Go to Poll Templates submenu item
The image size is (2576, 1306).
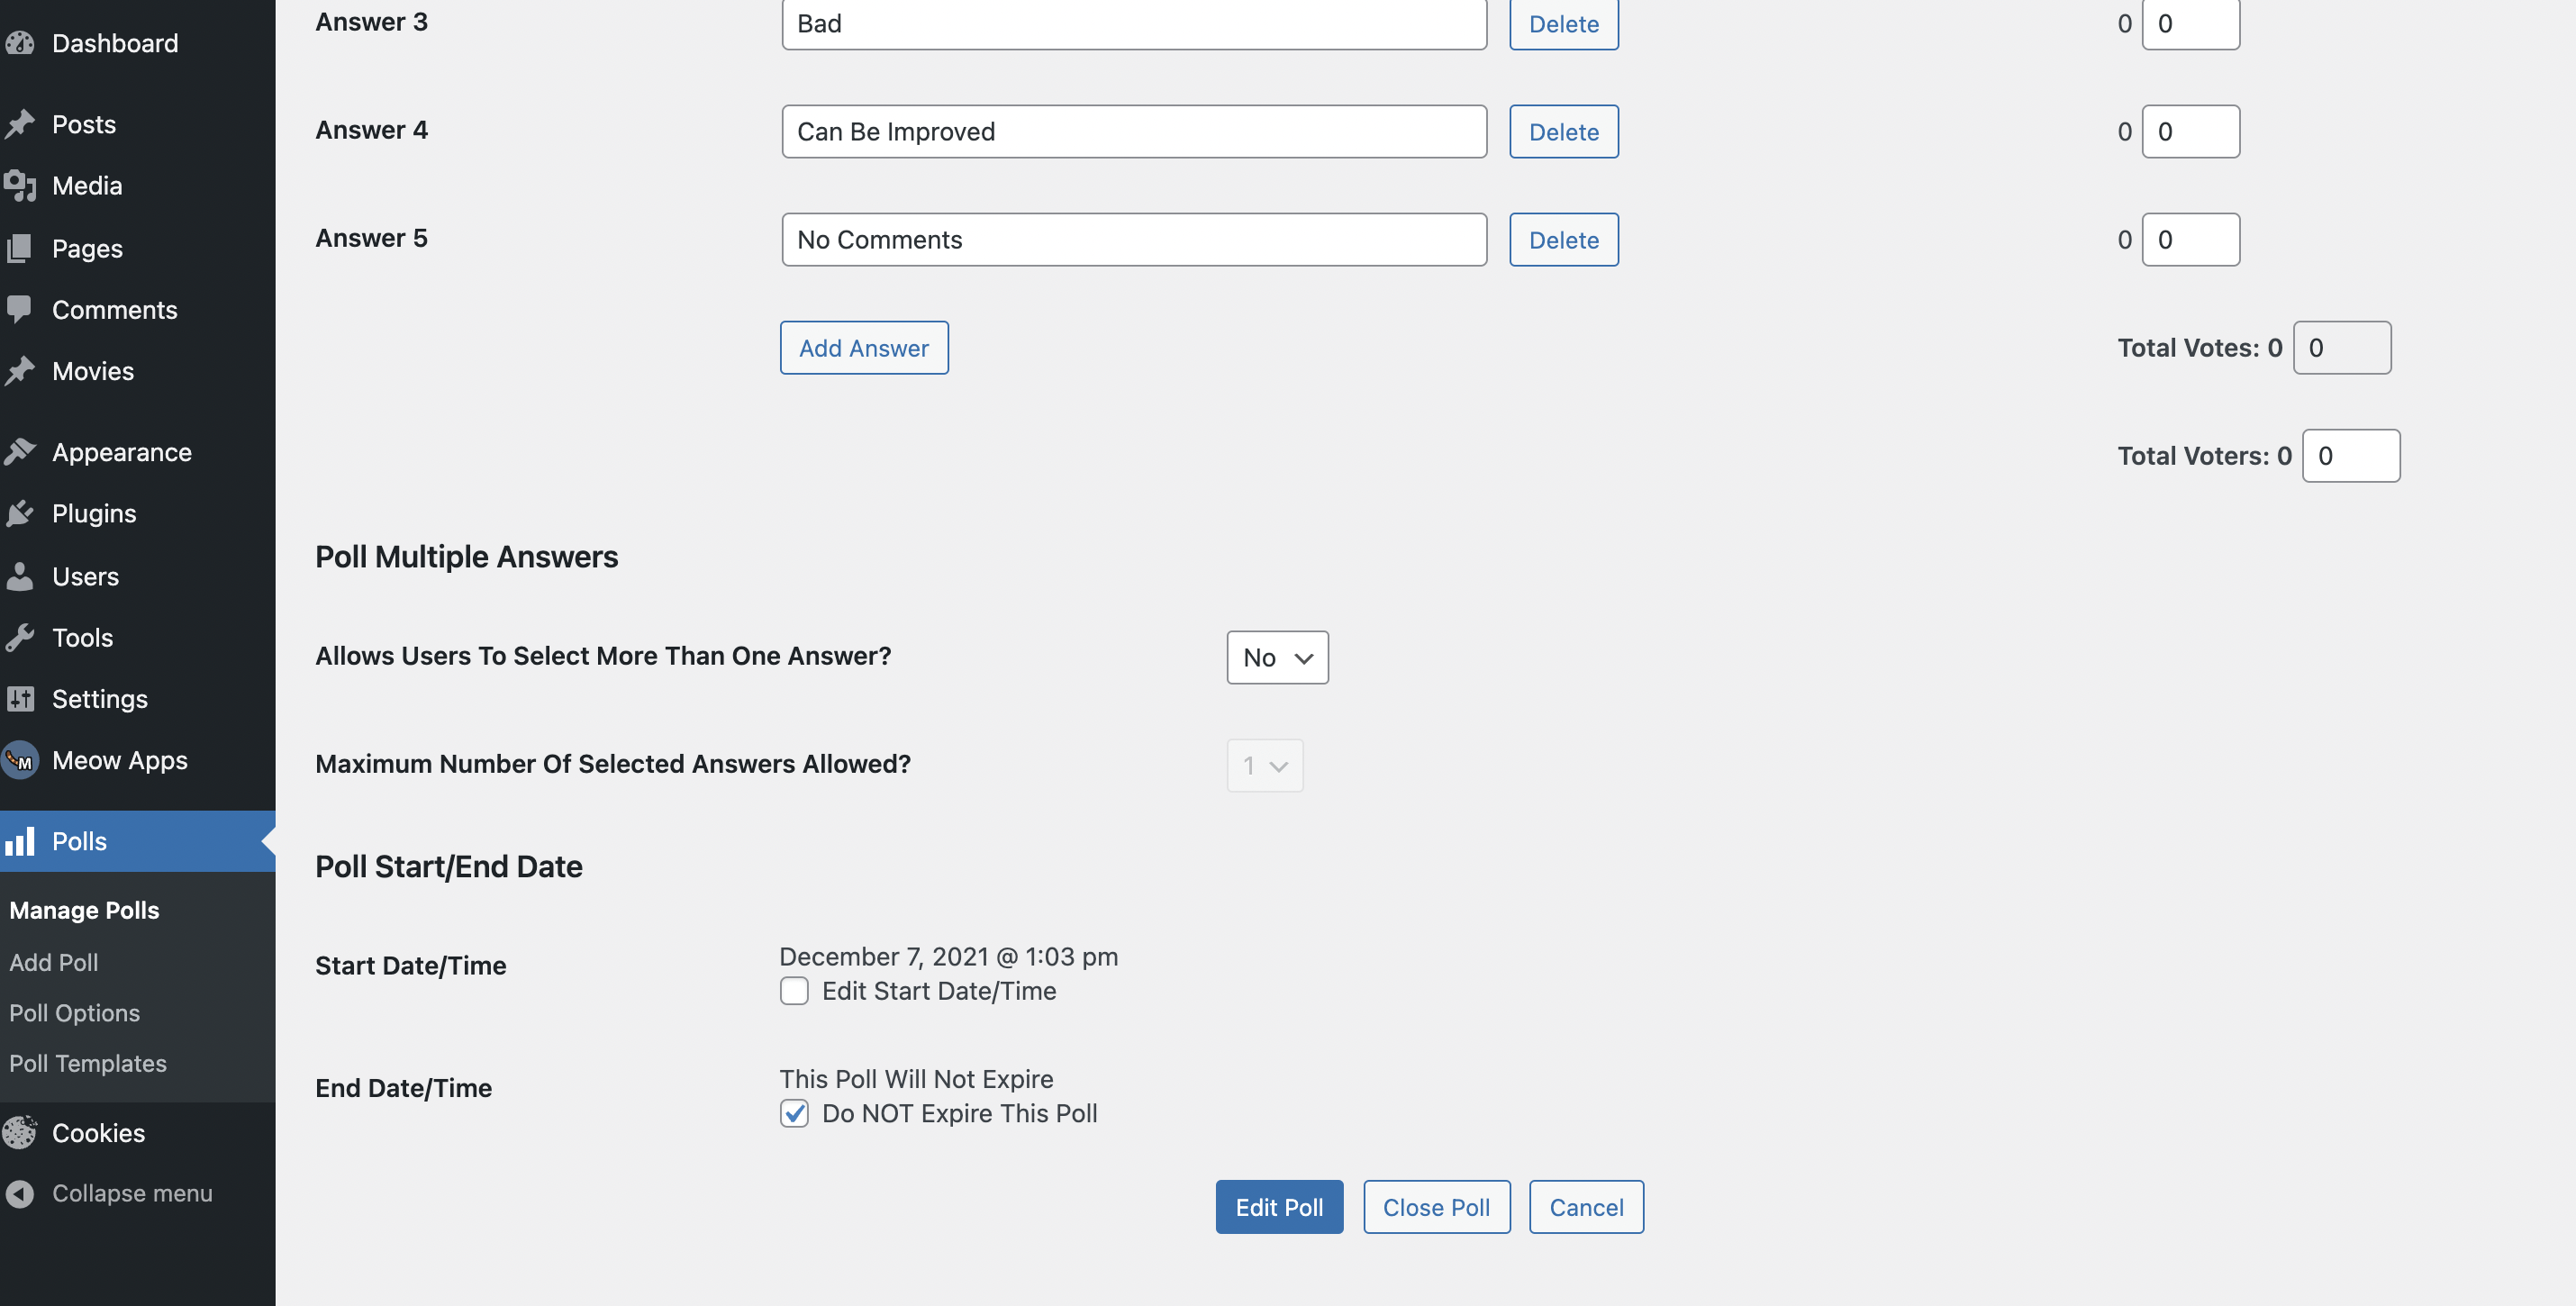(88, 1064)
